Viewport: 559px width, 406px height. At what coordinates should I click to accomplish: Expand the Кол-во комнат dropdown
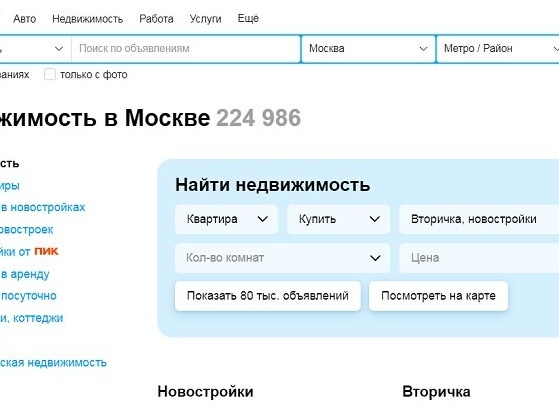pos(282,258)
